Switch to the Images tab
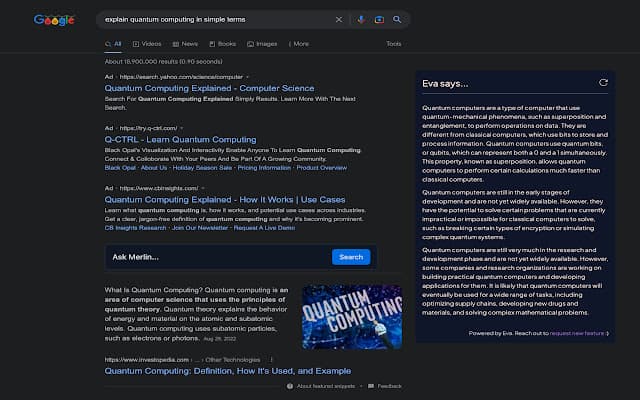640x400 pixels. coord(261,44)
